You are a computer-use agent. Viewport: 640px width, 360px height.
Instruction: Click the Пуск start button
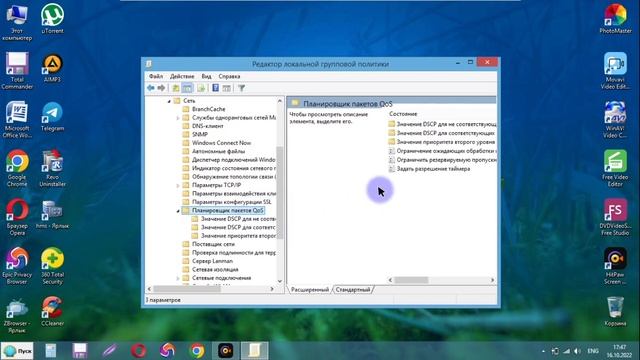tap(18, 351)
